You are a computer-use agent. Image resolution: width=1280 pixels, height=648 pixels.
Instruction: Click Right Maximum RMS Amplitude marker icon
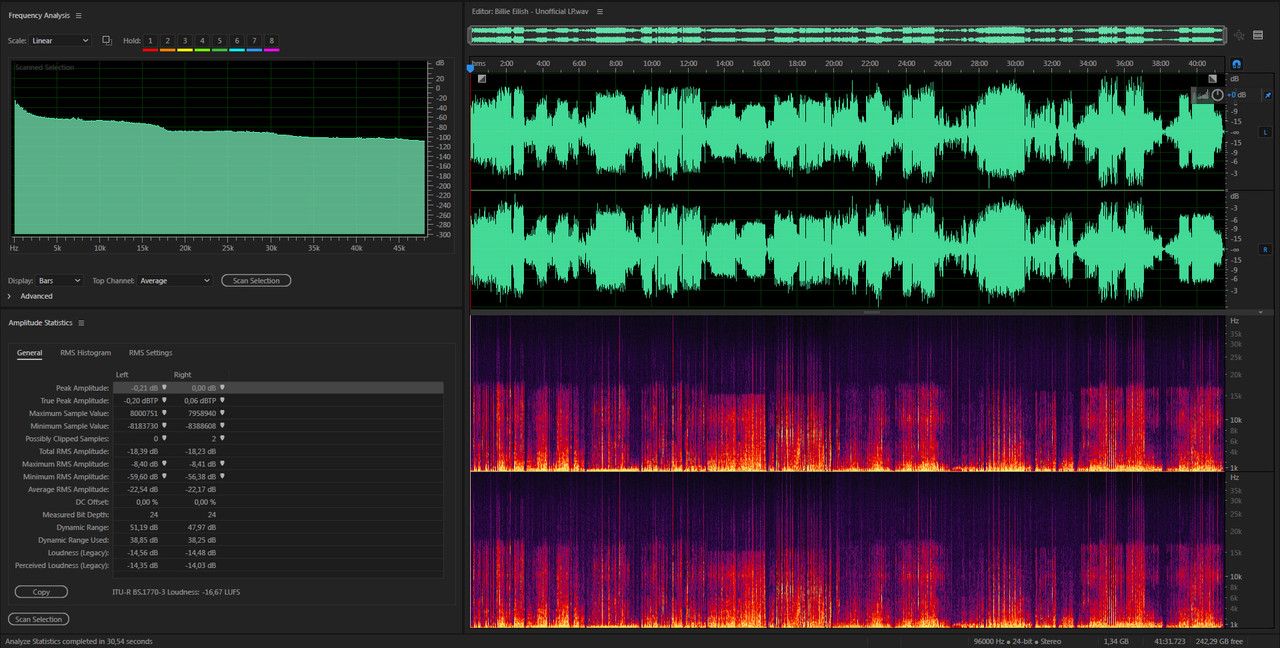pyautogui.click(x=223, y=464)
